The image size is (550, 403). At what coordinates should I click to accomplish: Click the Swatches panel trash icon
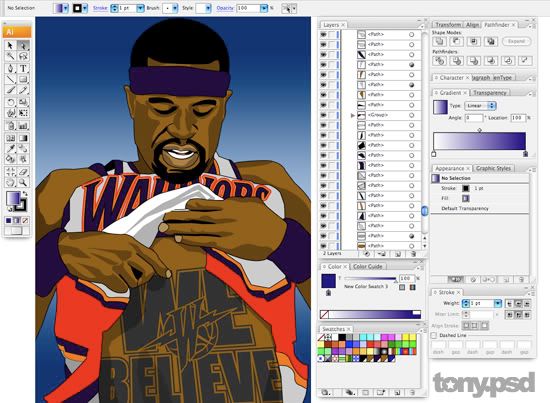click(x=413, y=392)
